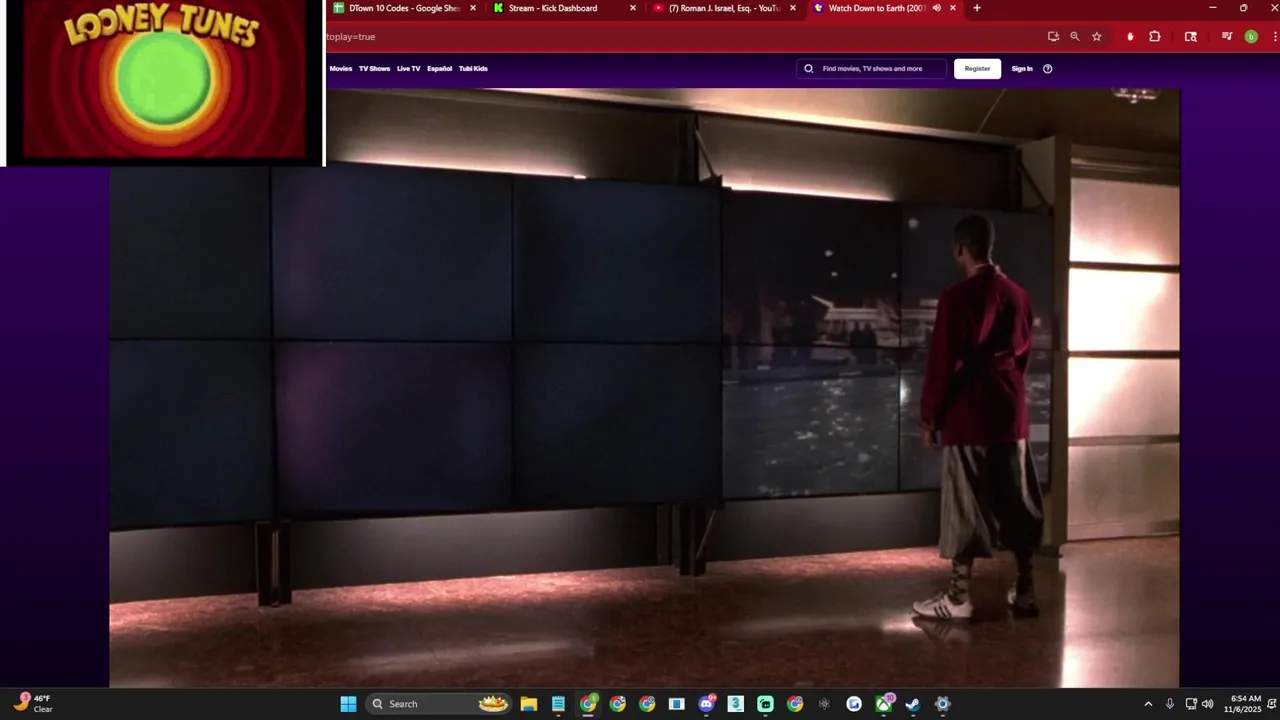Switch to Tubi Kids

473,69
